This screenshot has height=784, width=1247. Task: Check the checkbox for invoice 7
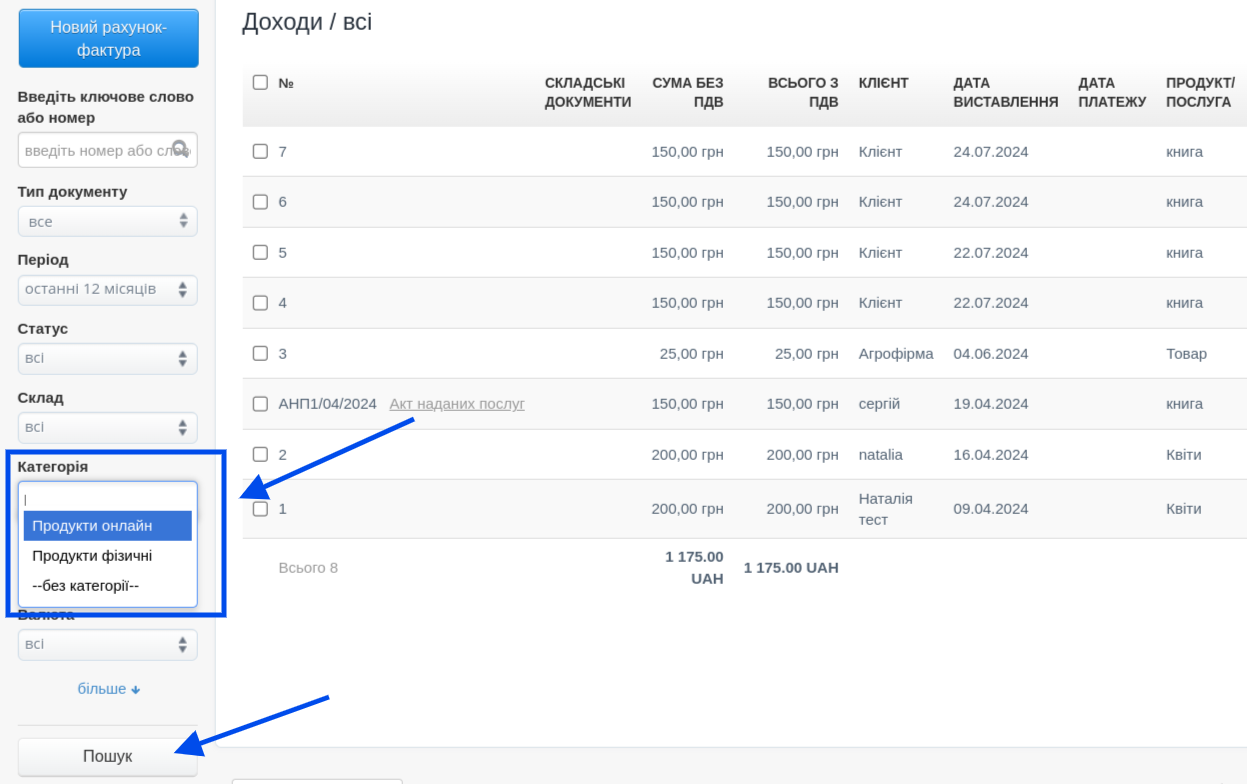[x=260, y=151]
